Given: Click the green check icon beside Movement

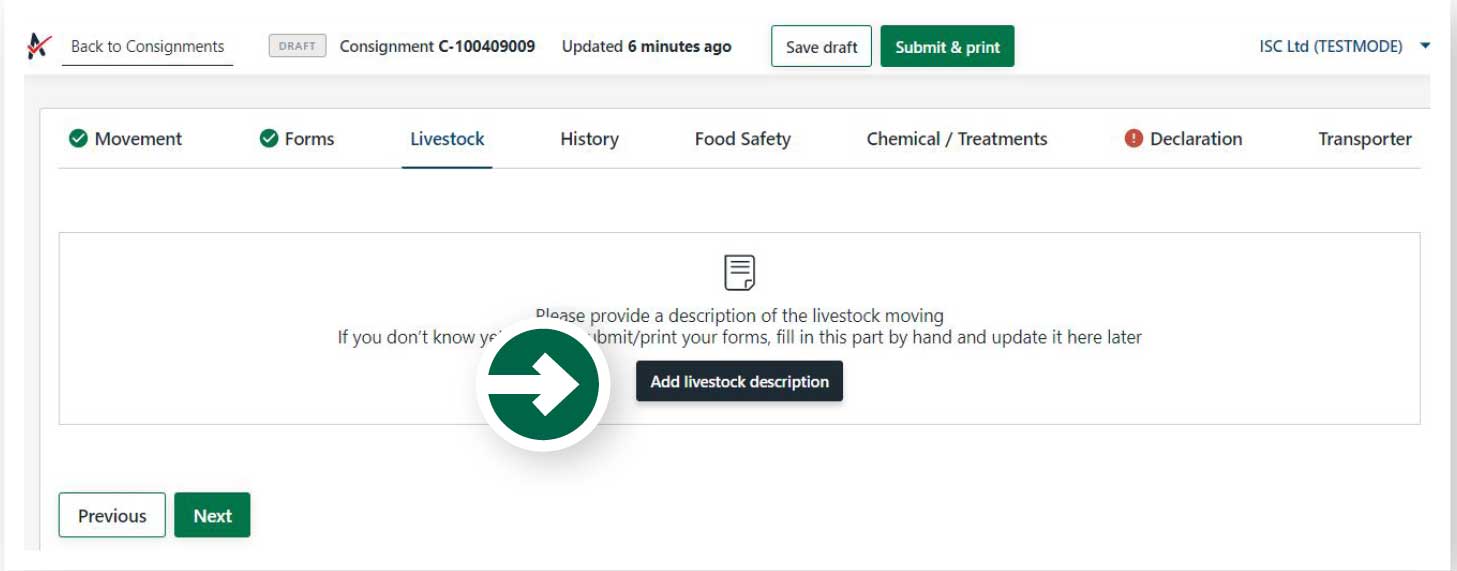Looking at the screenshot, I should coord(78,139).
